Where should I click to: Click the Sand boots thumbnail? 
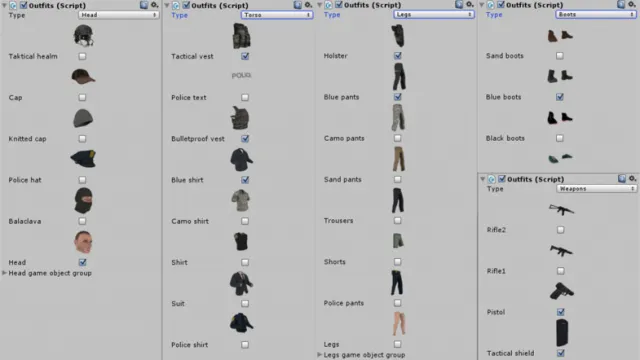pos(560,36)
